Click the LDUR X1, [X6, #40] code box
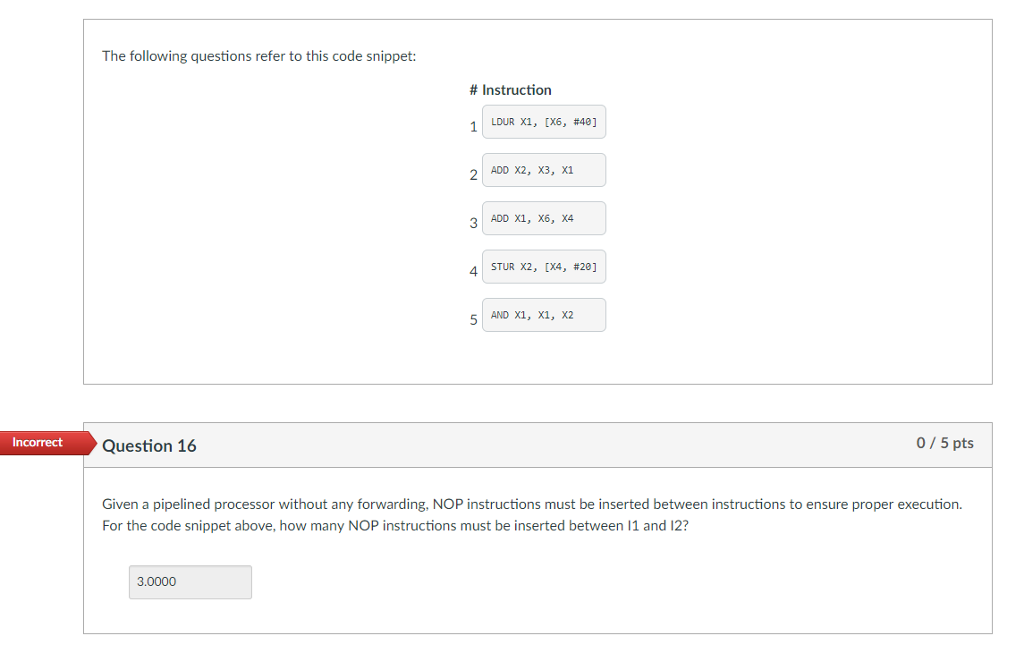This screenshot has height=653, width=1024. (x=544, y=122)
